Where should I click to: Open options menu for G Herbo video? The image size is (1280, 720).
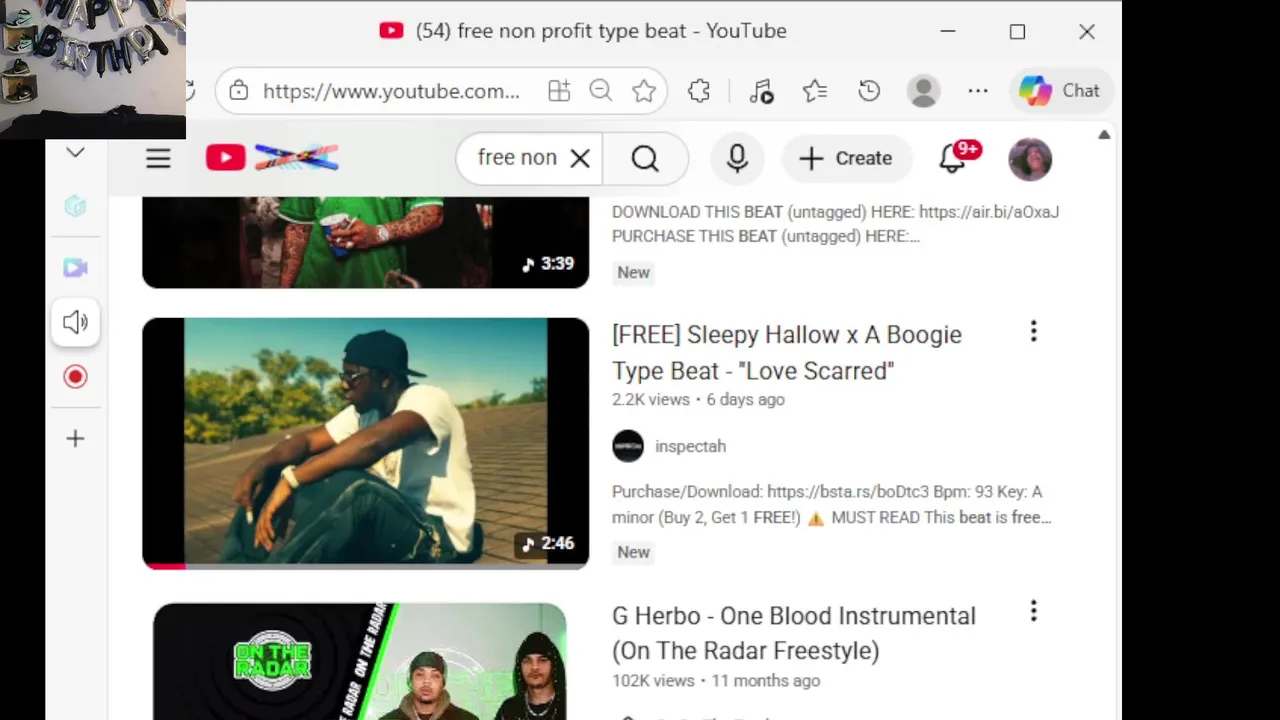(x=1033, y=610)
